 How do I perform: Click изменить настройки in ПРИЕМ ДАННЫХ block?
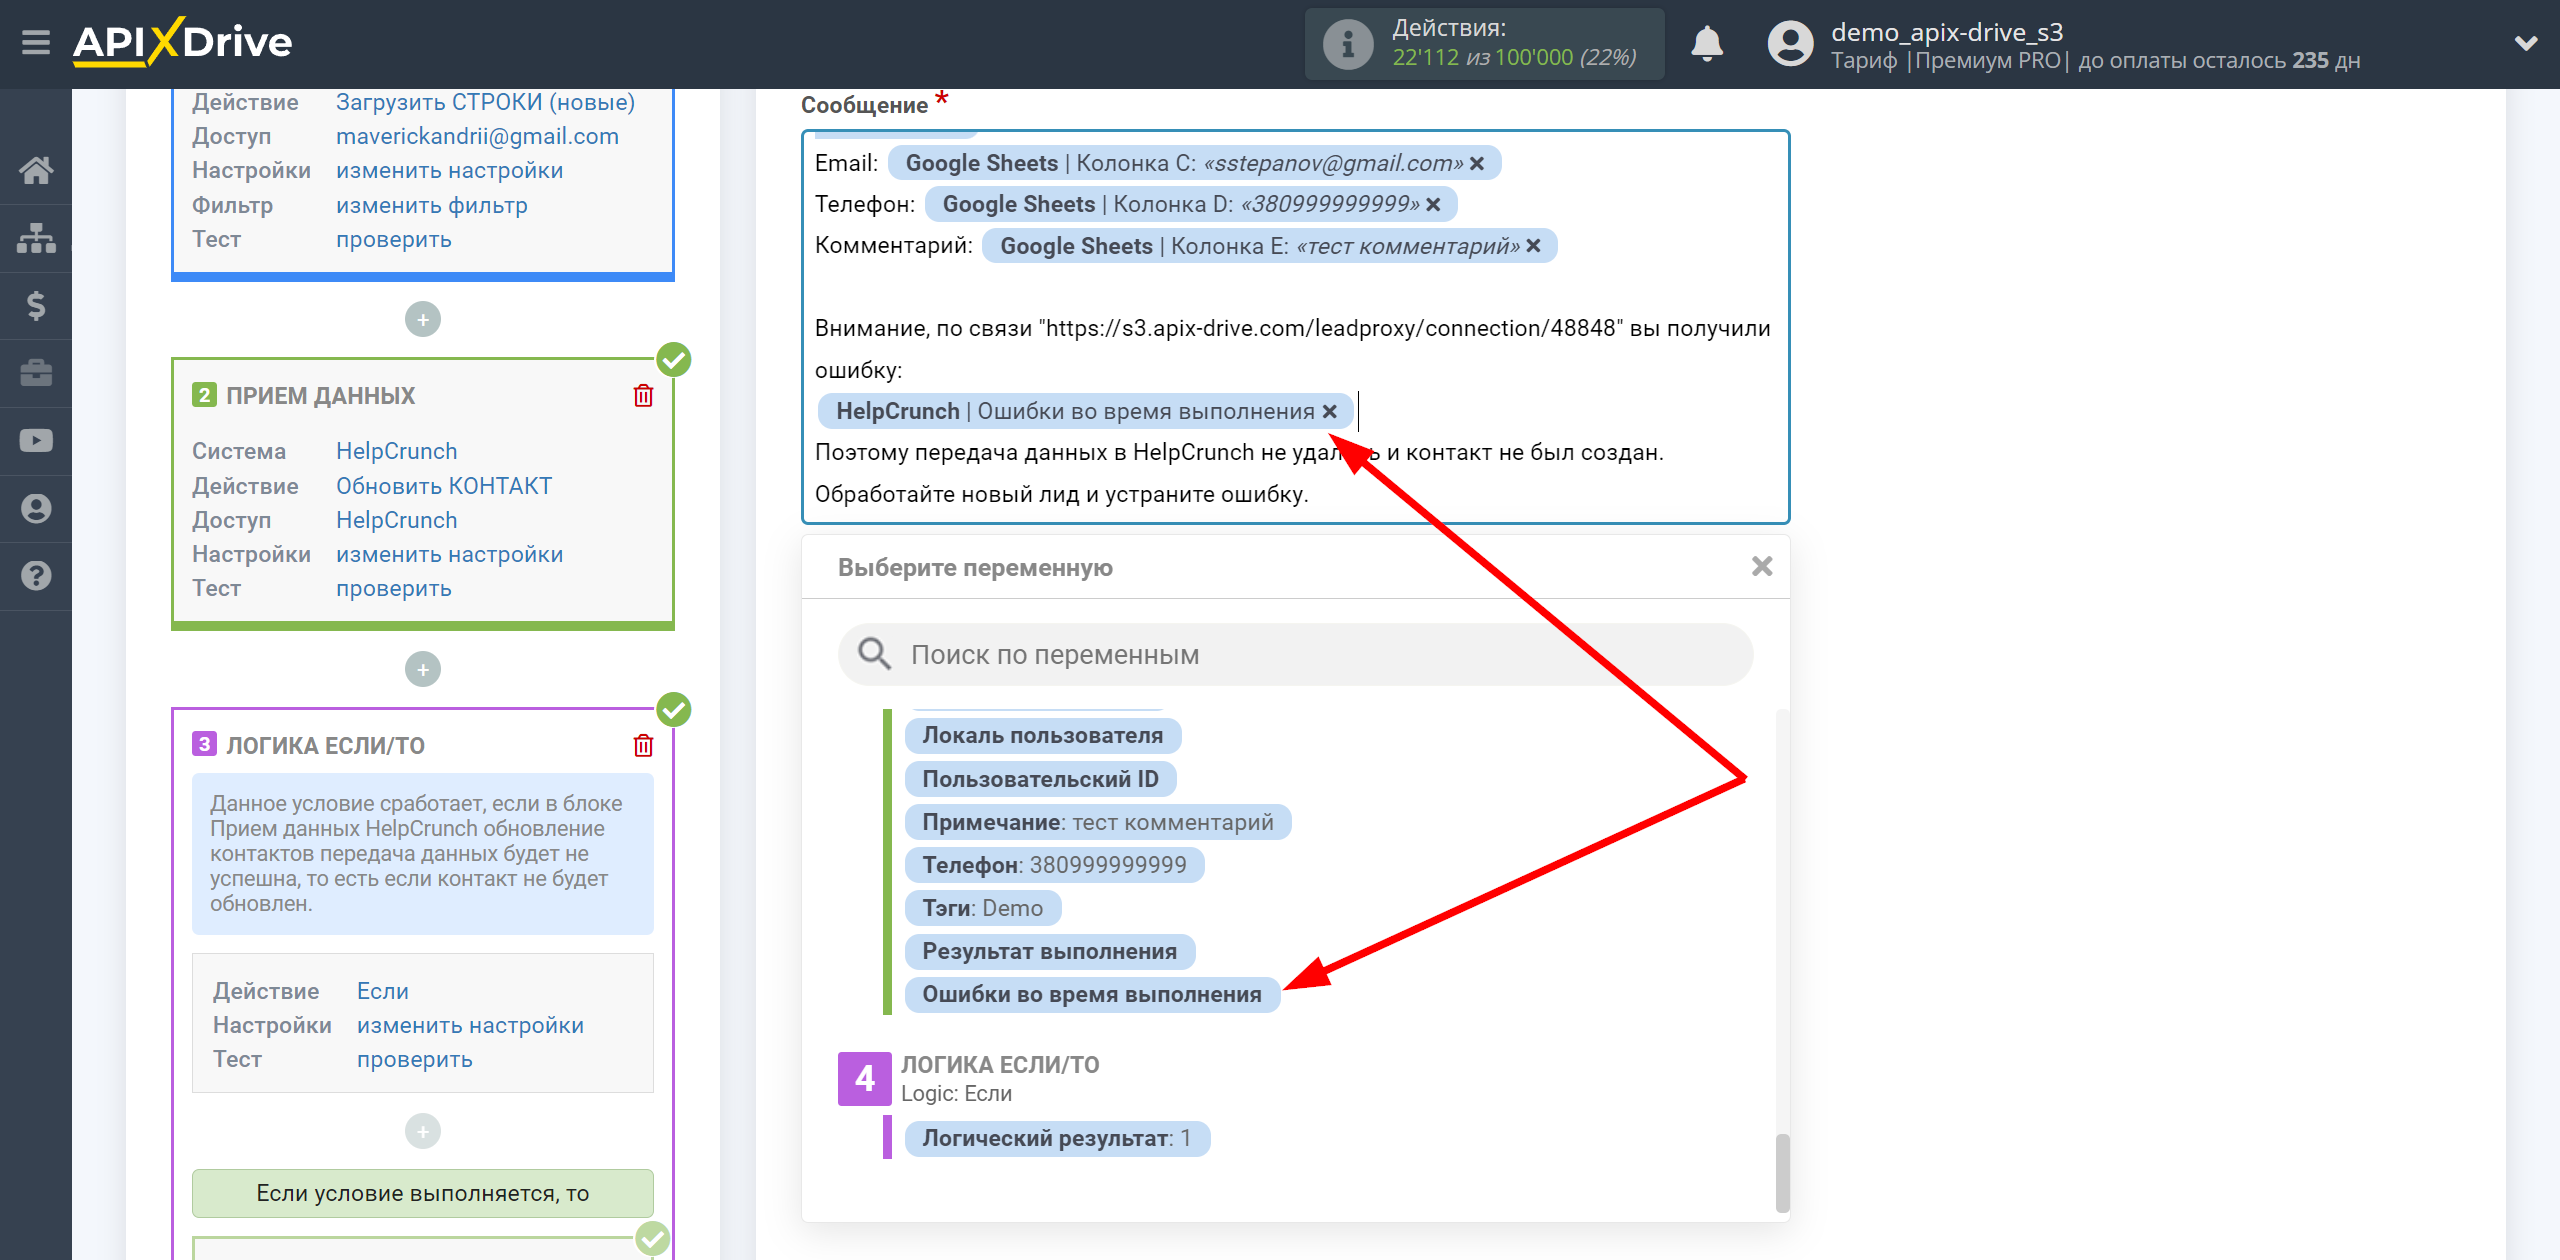[449, 554]
